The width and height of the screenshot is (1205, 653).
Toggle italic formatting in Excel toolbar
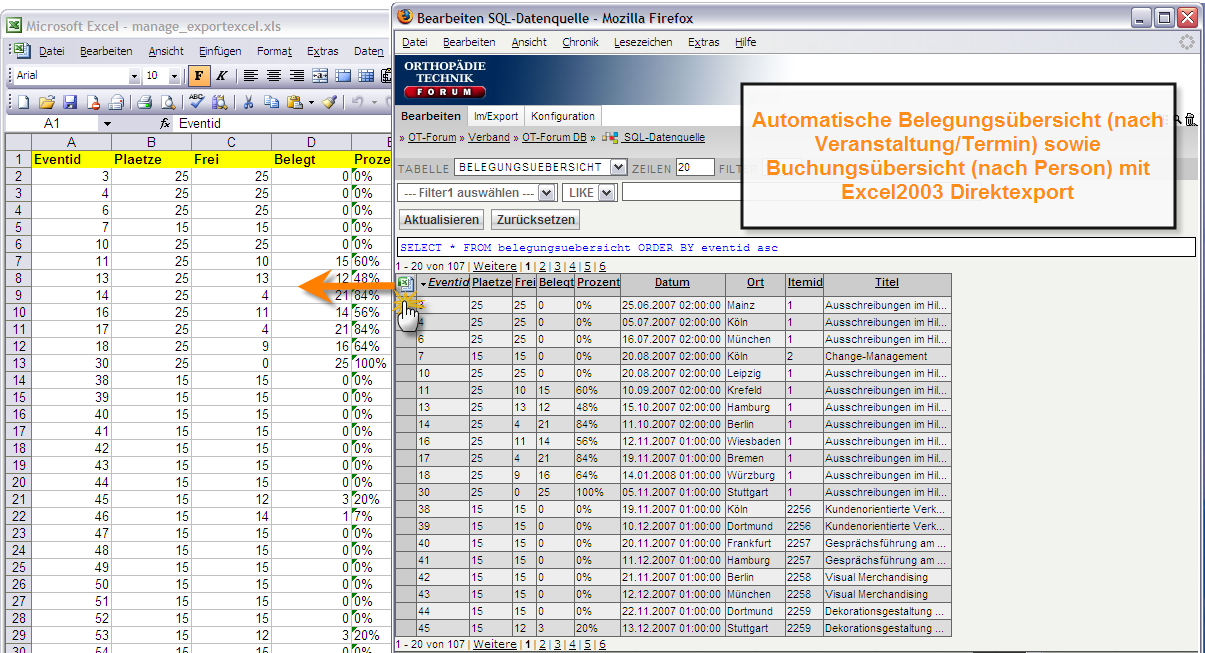pyautogui.click(x=221, y=76)
